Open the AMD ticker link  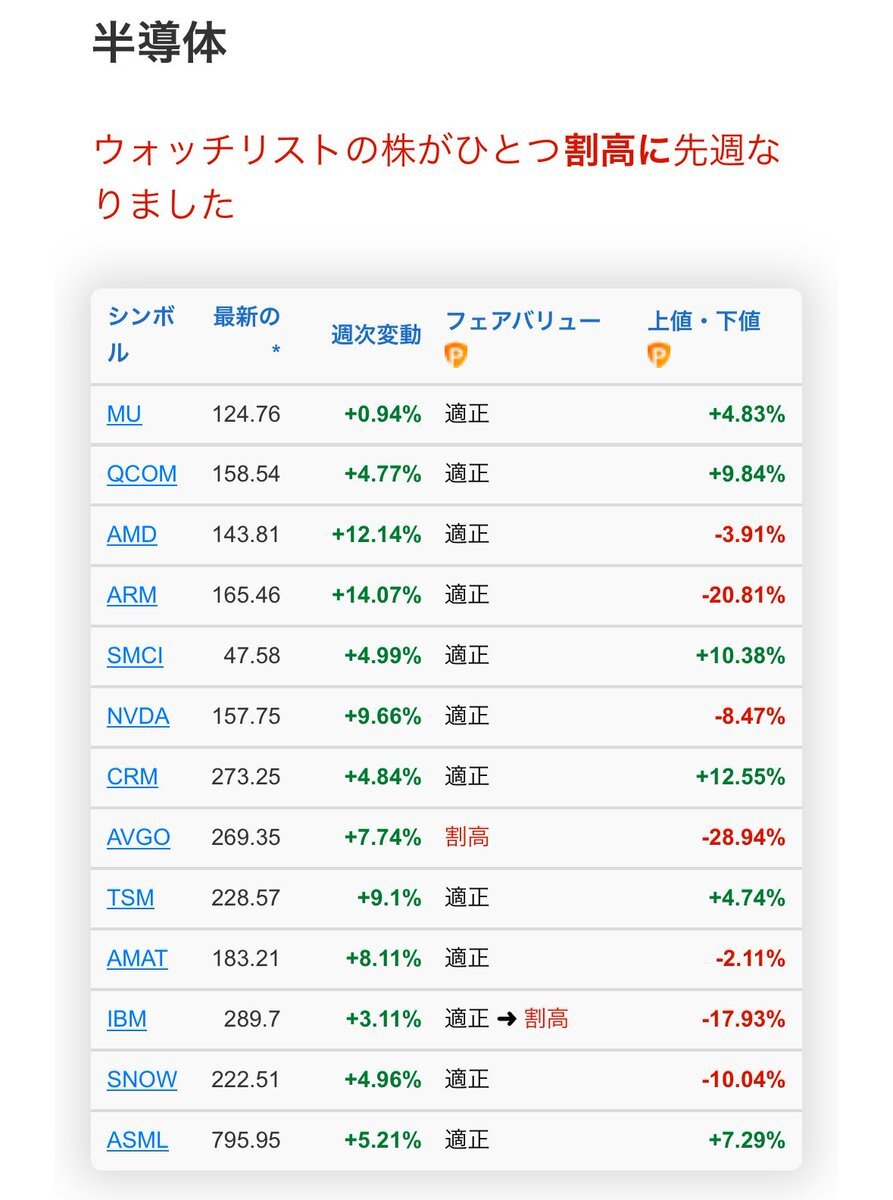tap(132, 535)
